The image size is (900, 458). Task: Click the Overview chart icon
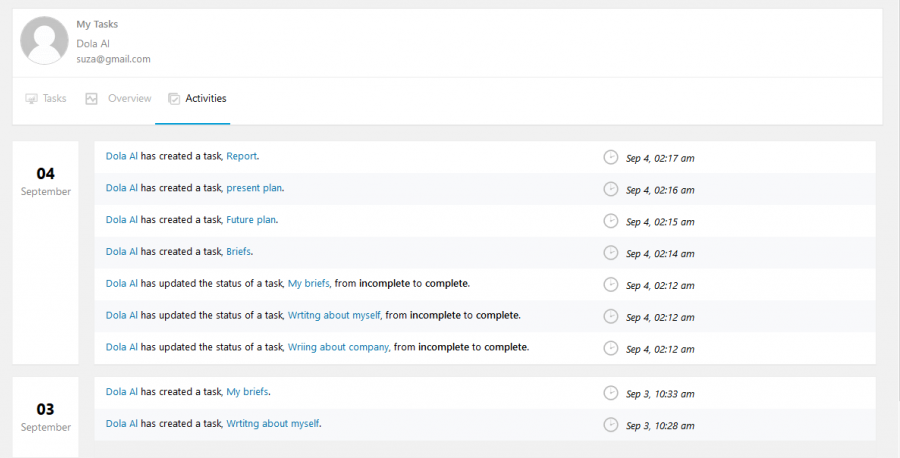coord(91,99)
